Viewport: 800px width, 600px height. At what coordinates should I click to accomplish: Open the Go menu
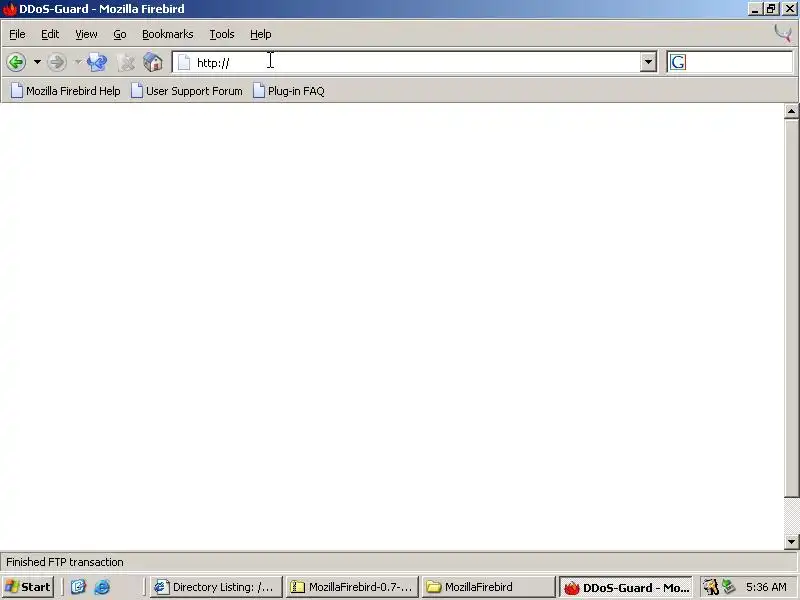click(x=120, y=34)
